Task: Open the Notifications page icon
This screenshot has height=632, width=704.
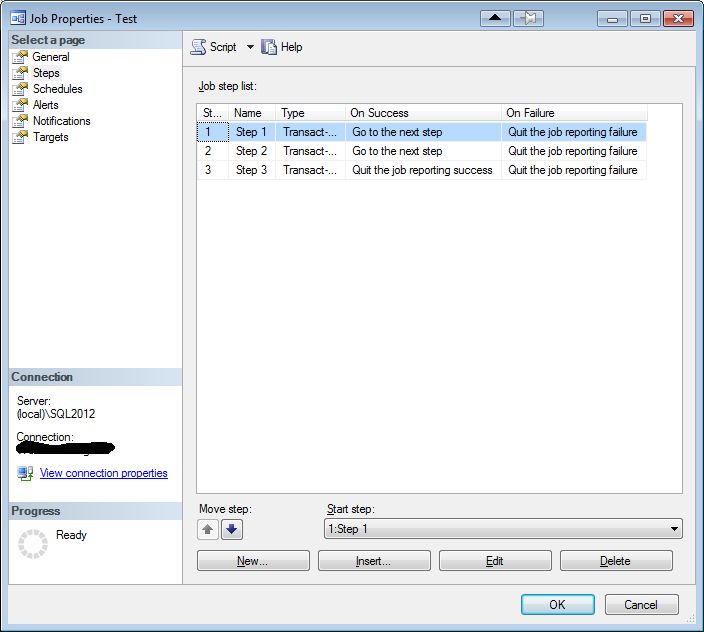Action: pyautogui.click(x=20, y=121)
